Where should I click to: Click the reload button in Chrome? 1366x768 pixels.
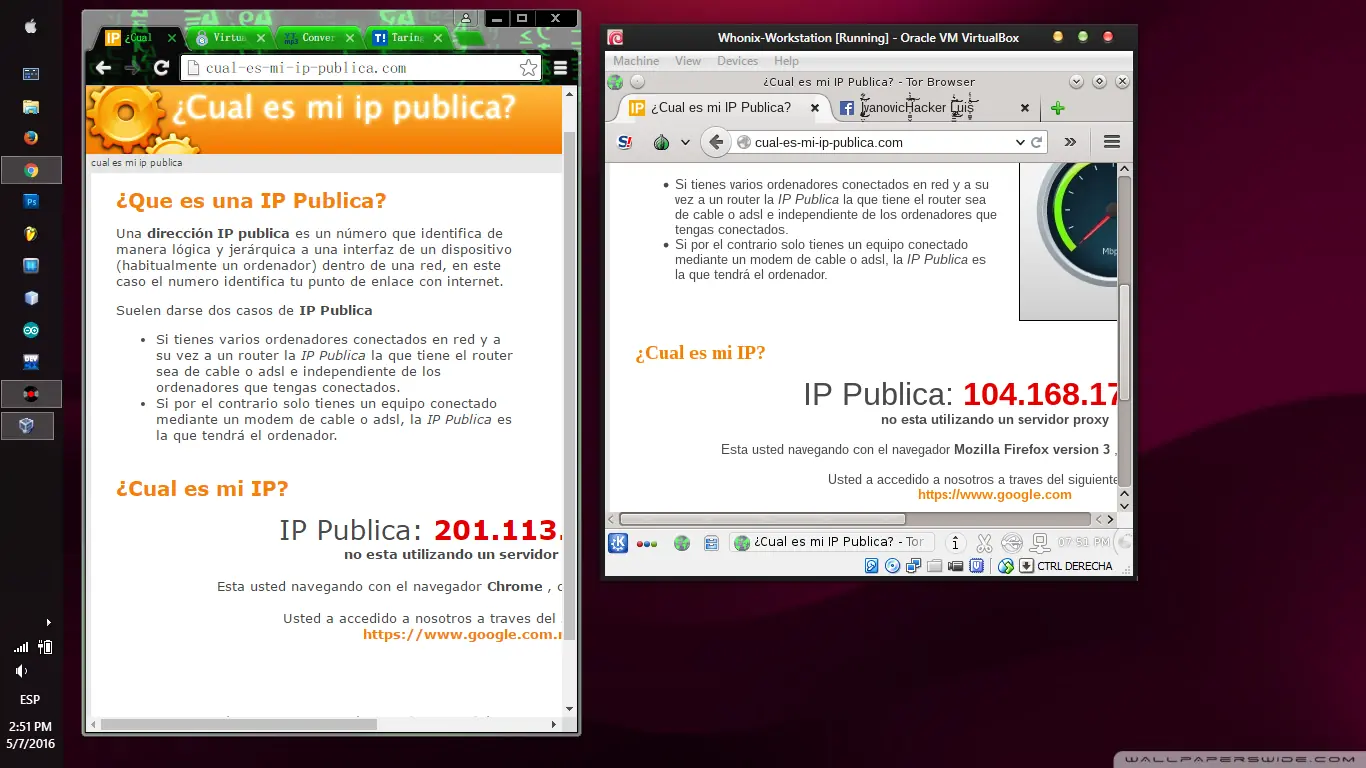pos(161,68)
